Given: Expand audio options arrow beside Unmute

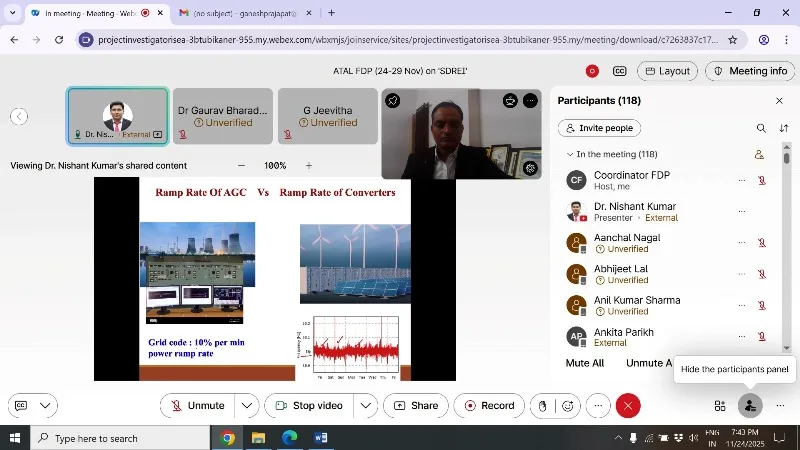Looking at the screenshot, I should click(x=247, y=406).
